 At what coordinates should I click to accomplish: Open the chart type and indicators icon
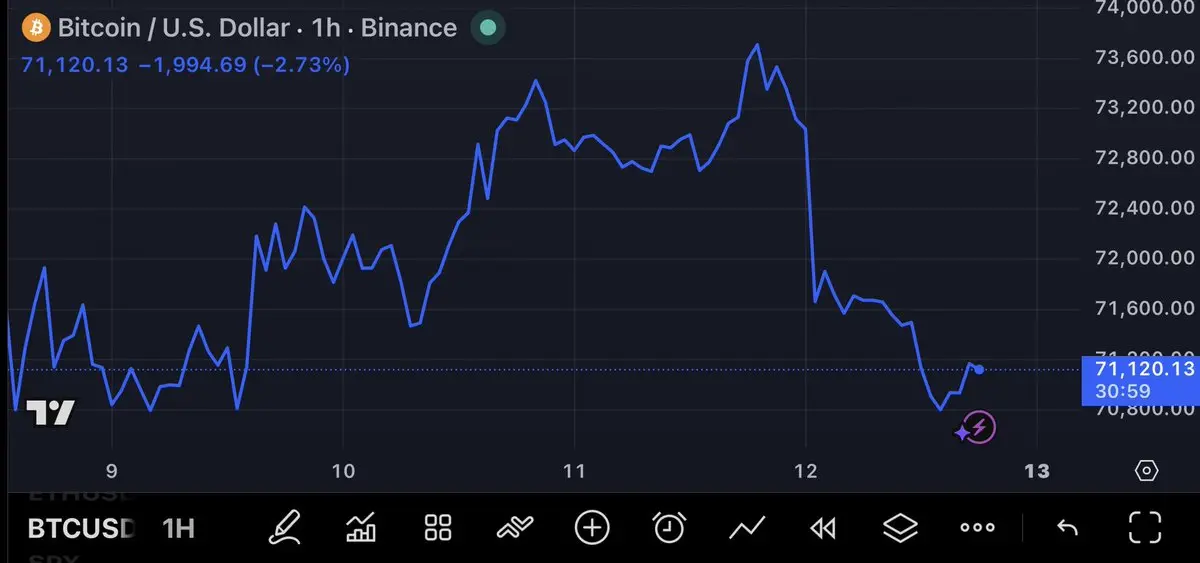361,527
